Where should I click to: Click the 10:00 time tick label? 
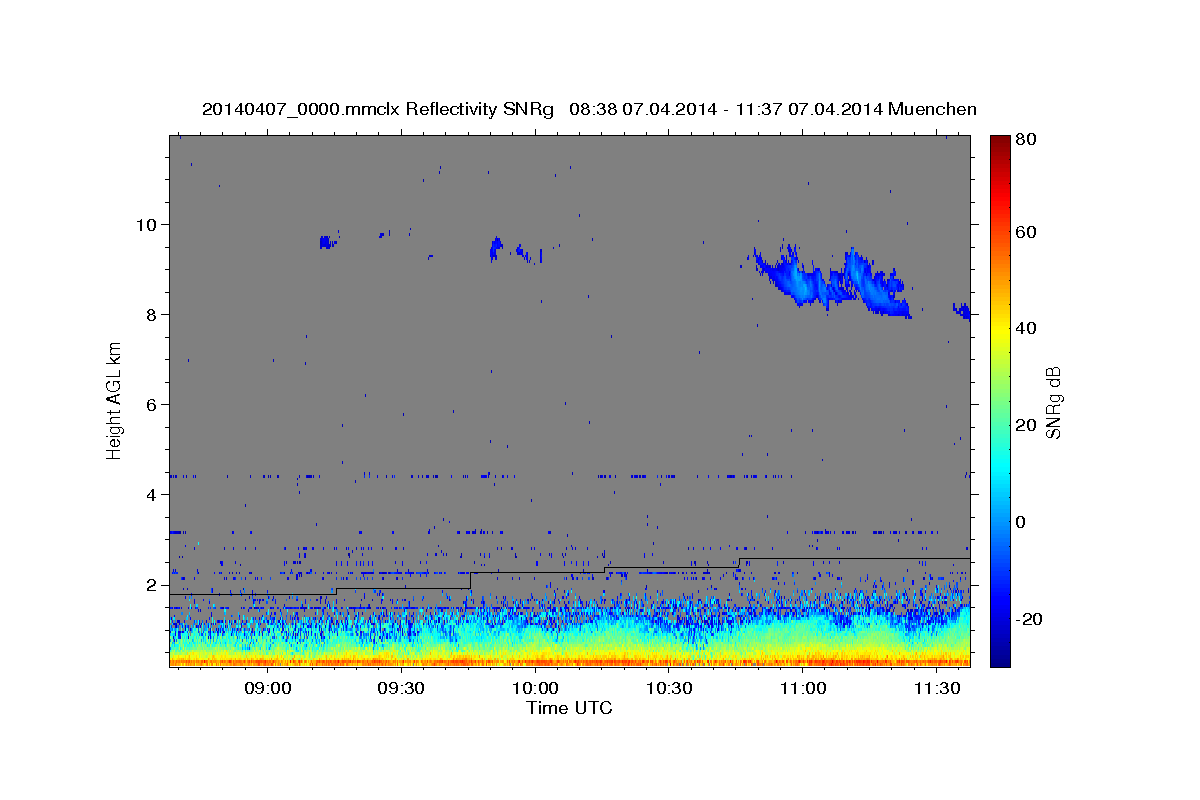[x=535, y=689]
